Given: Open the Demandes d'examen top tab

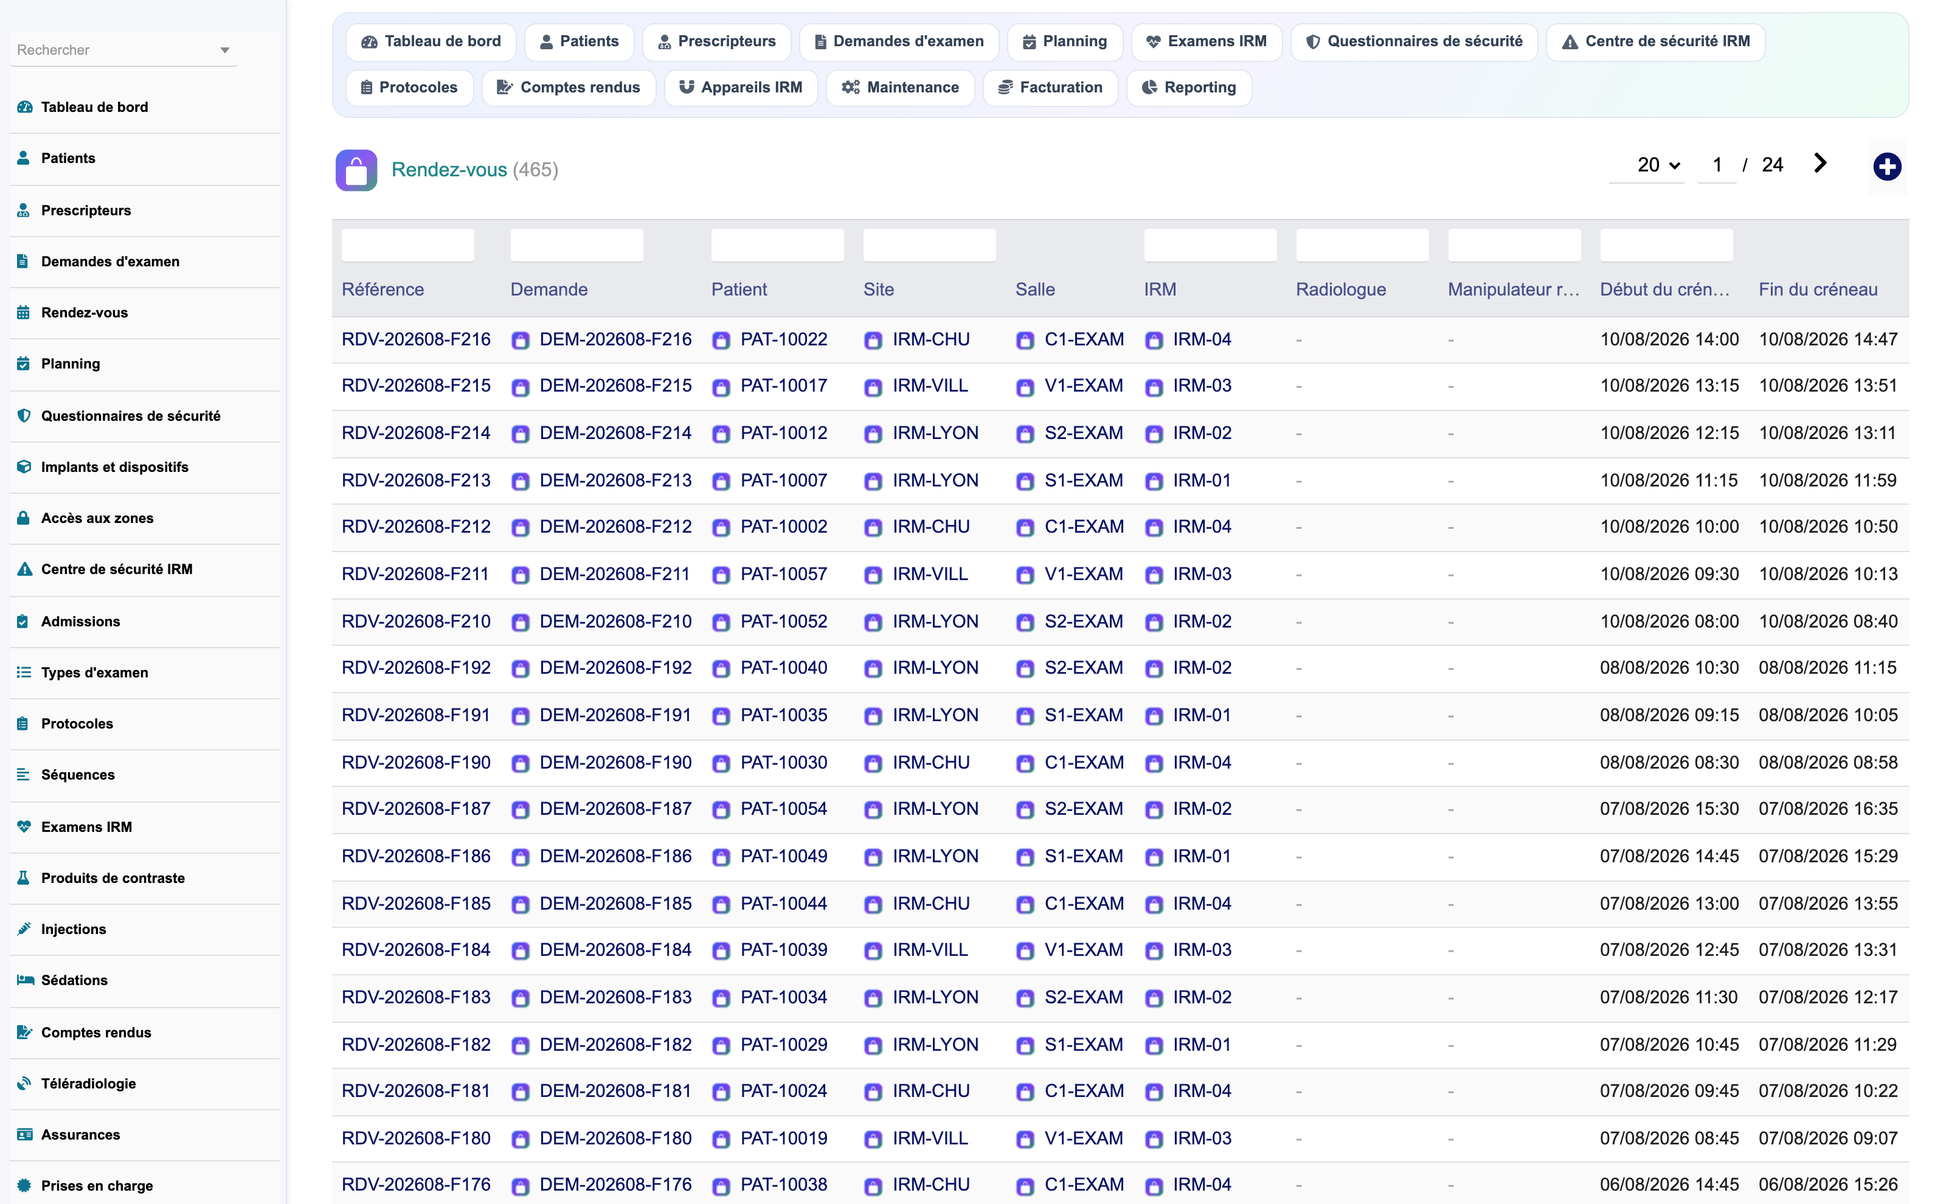Looking at the screenshot, I should 899,42.
